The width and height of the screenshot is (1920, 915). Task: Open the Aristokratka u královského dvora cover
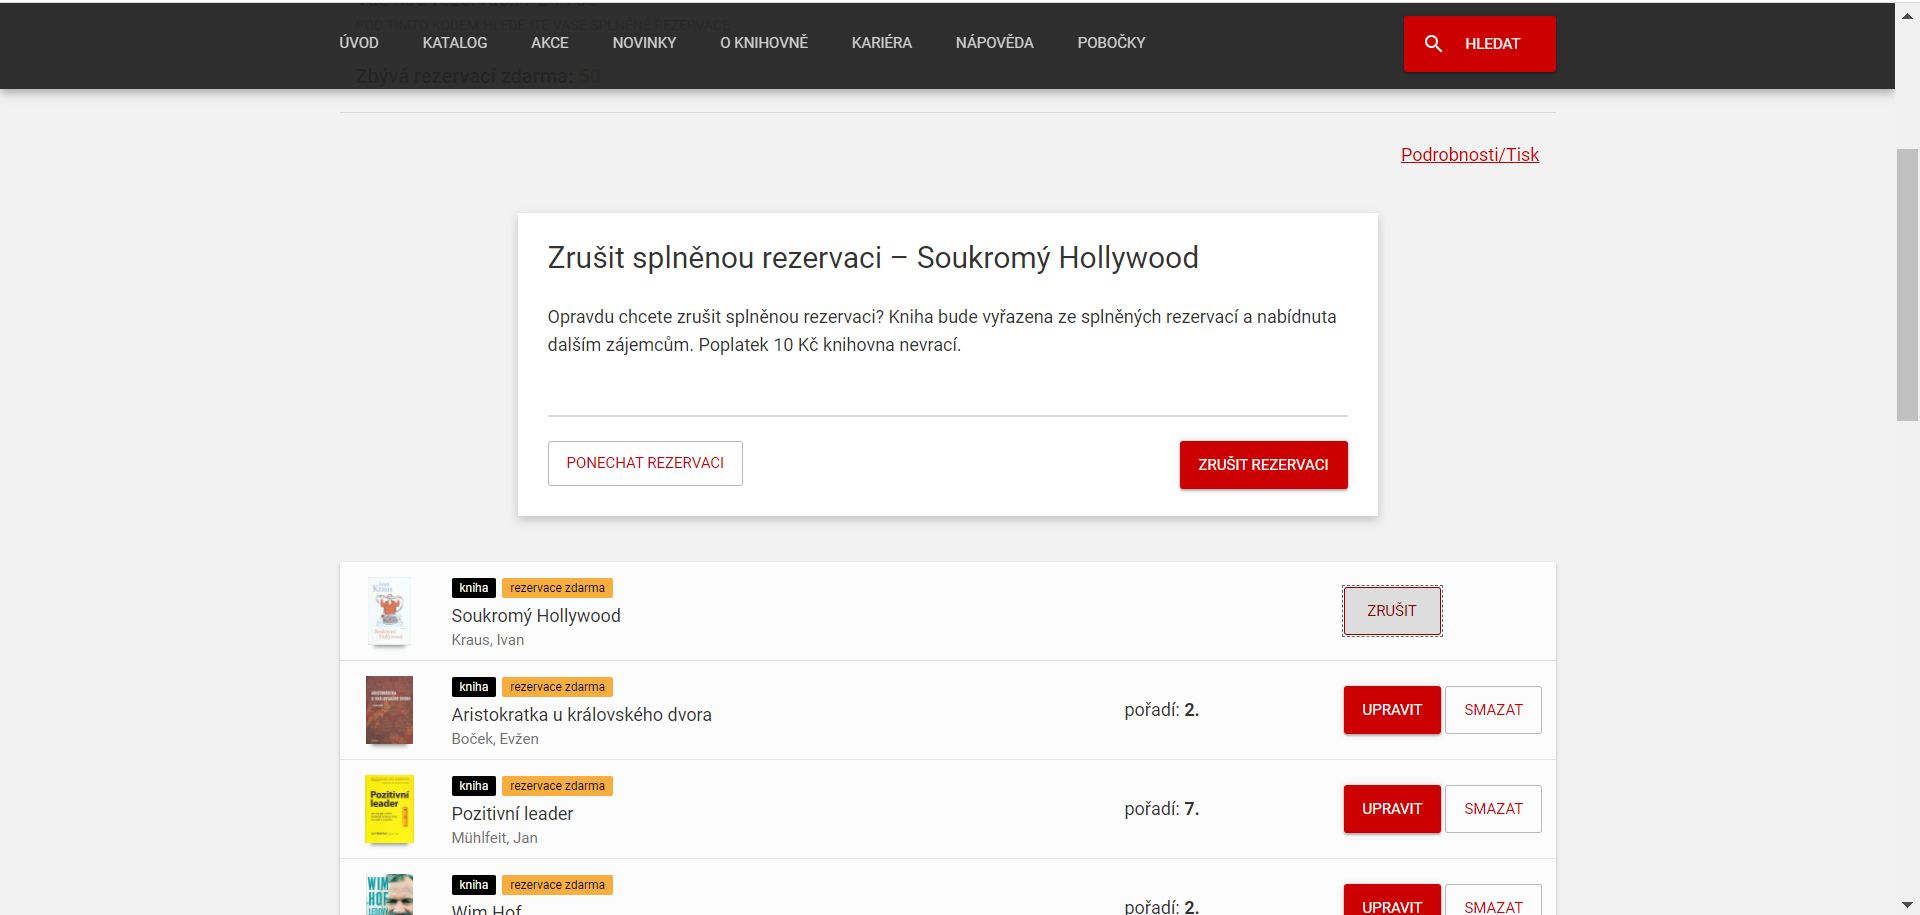tap(389, 710)
